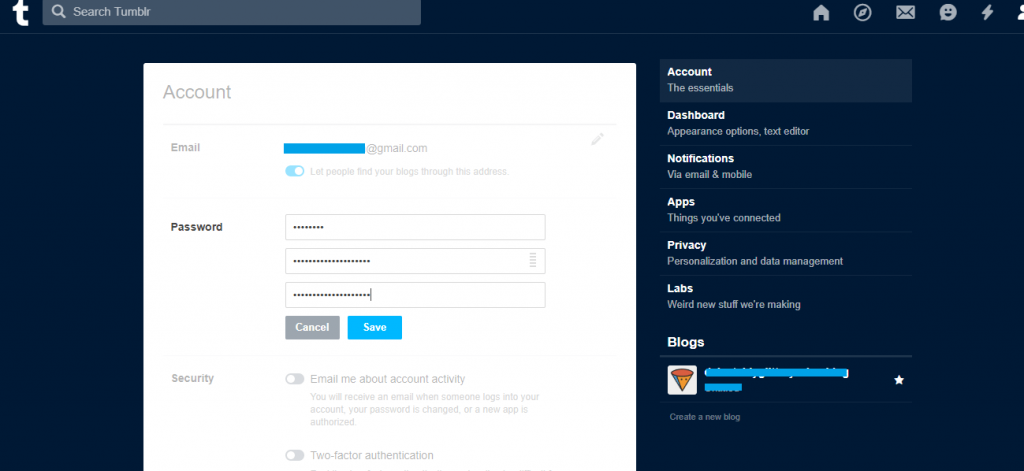
Task: Click the star icon beside the blog
Action: click(x=898, y=380)
